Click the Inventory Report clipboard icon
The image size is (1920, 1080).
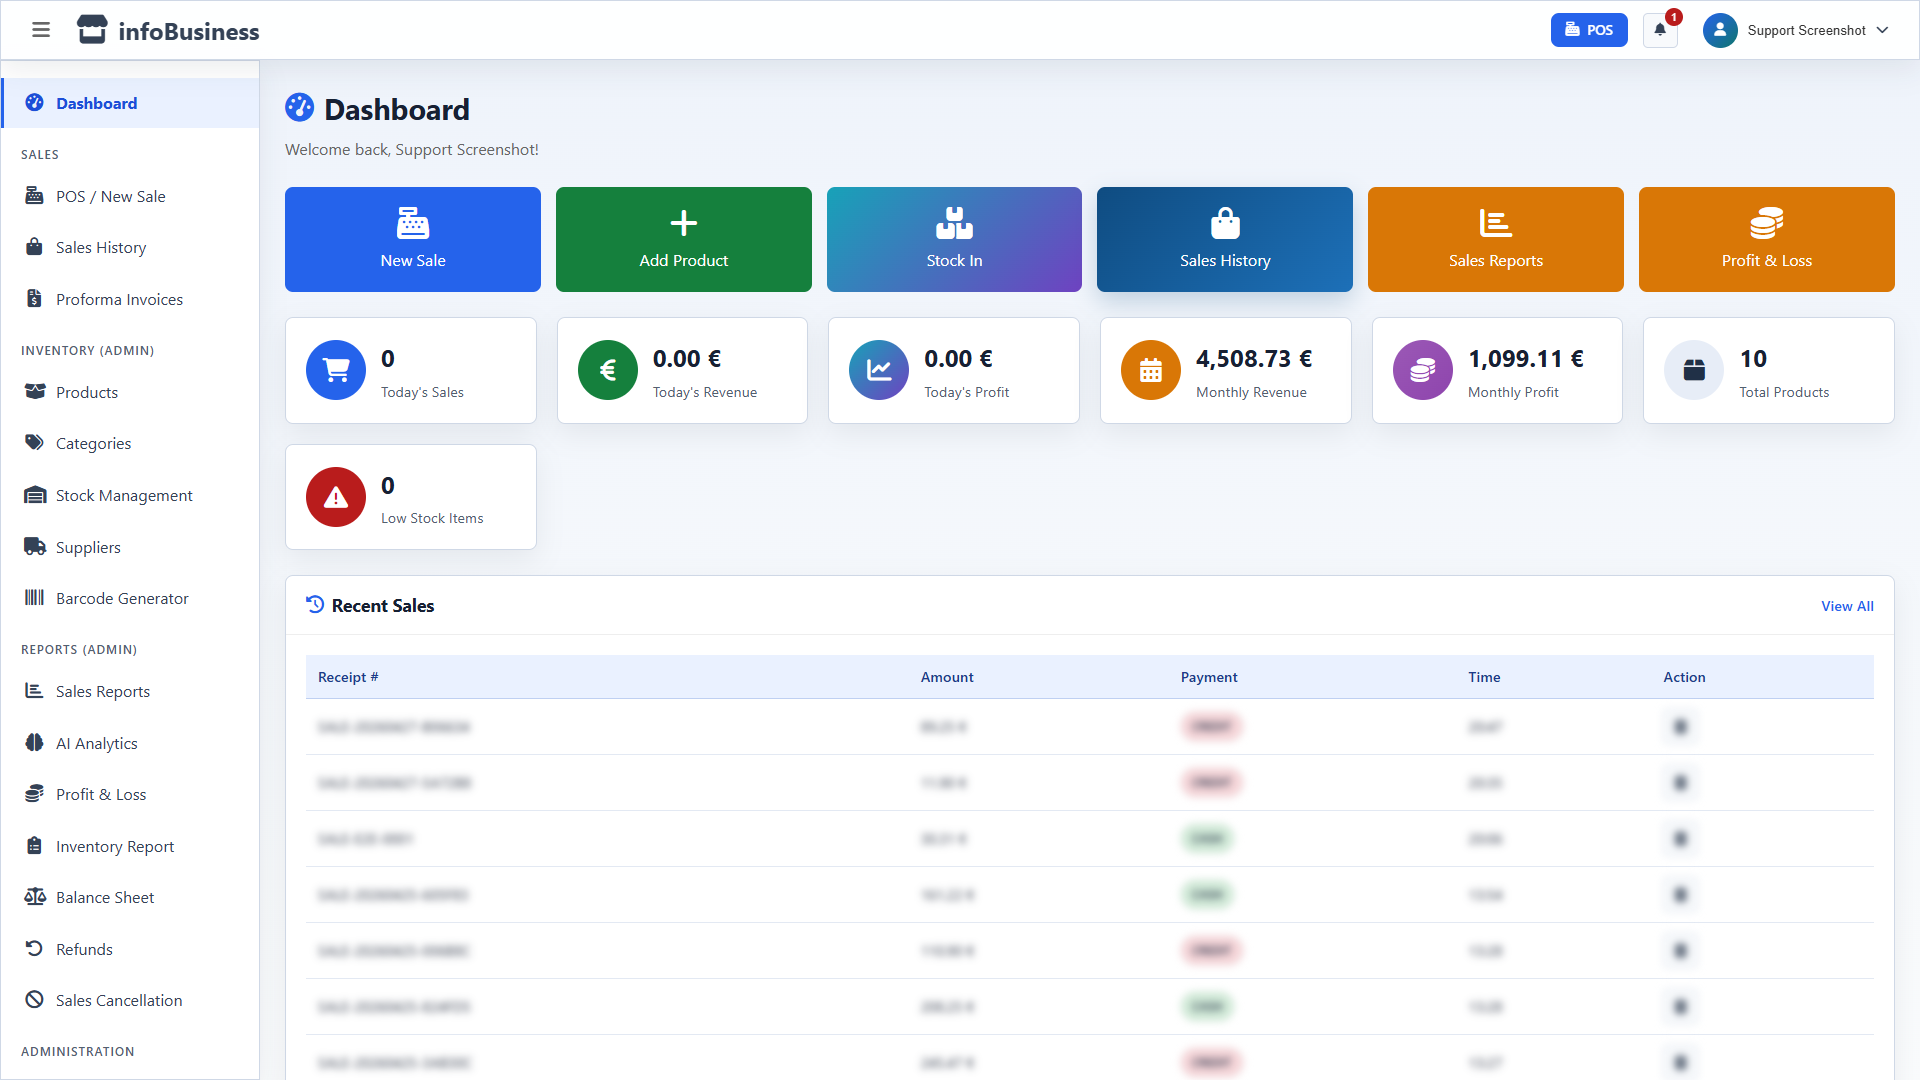click(x=35, y=846)
